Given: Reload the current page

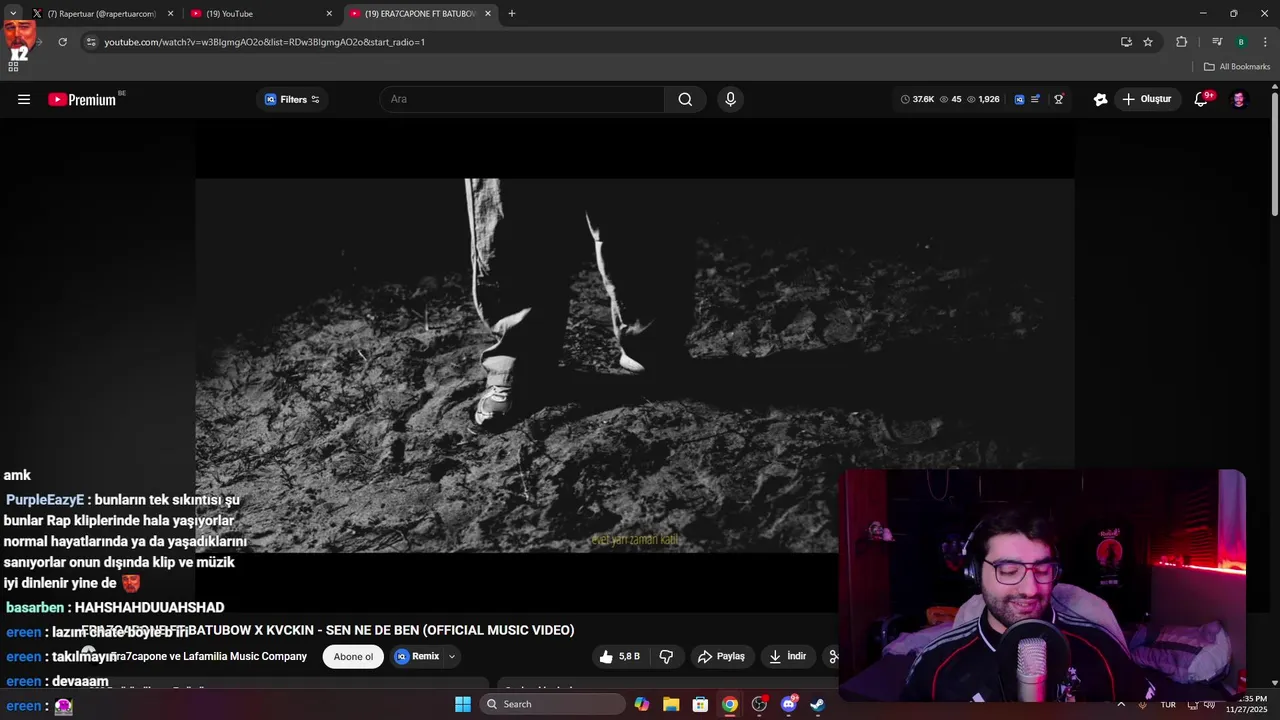Looking at the screenshot, I should coord(62,42).
